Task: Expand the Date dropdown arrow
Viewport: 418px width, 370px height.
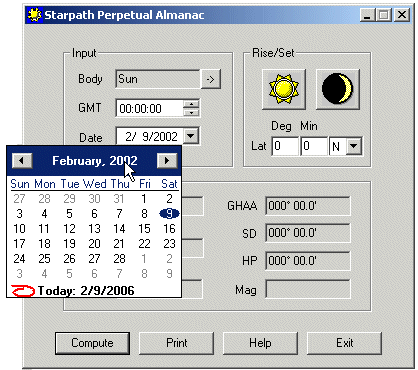Action: pyautogui.click(x=191, y=136)
